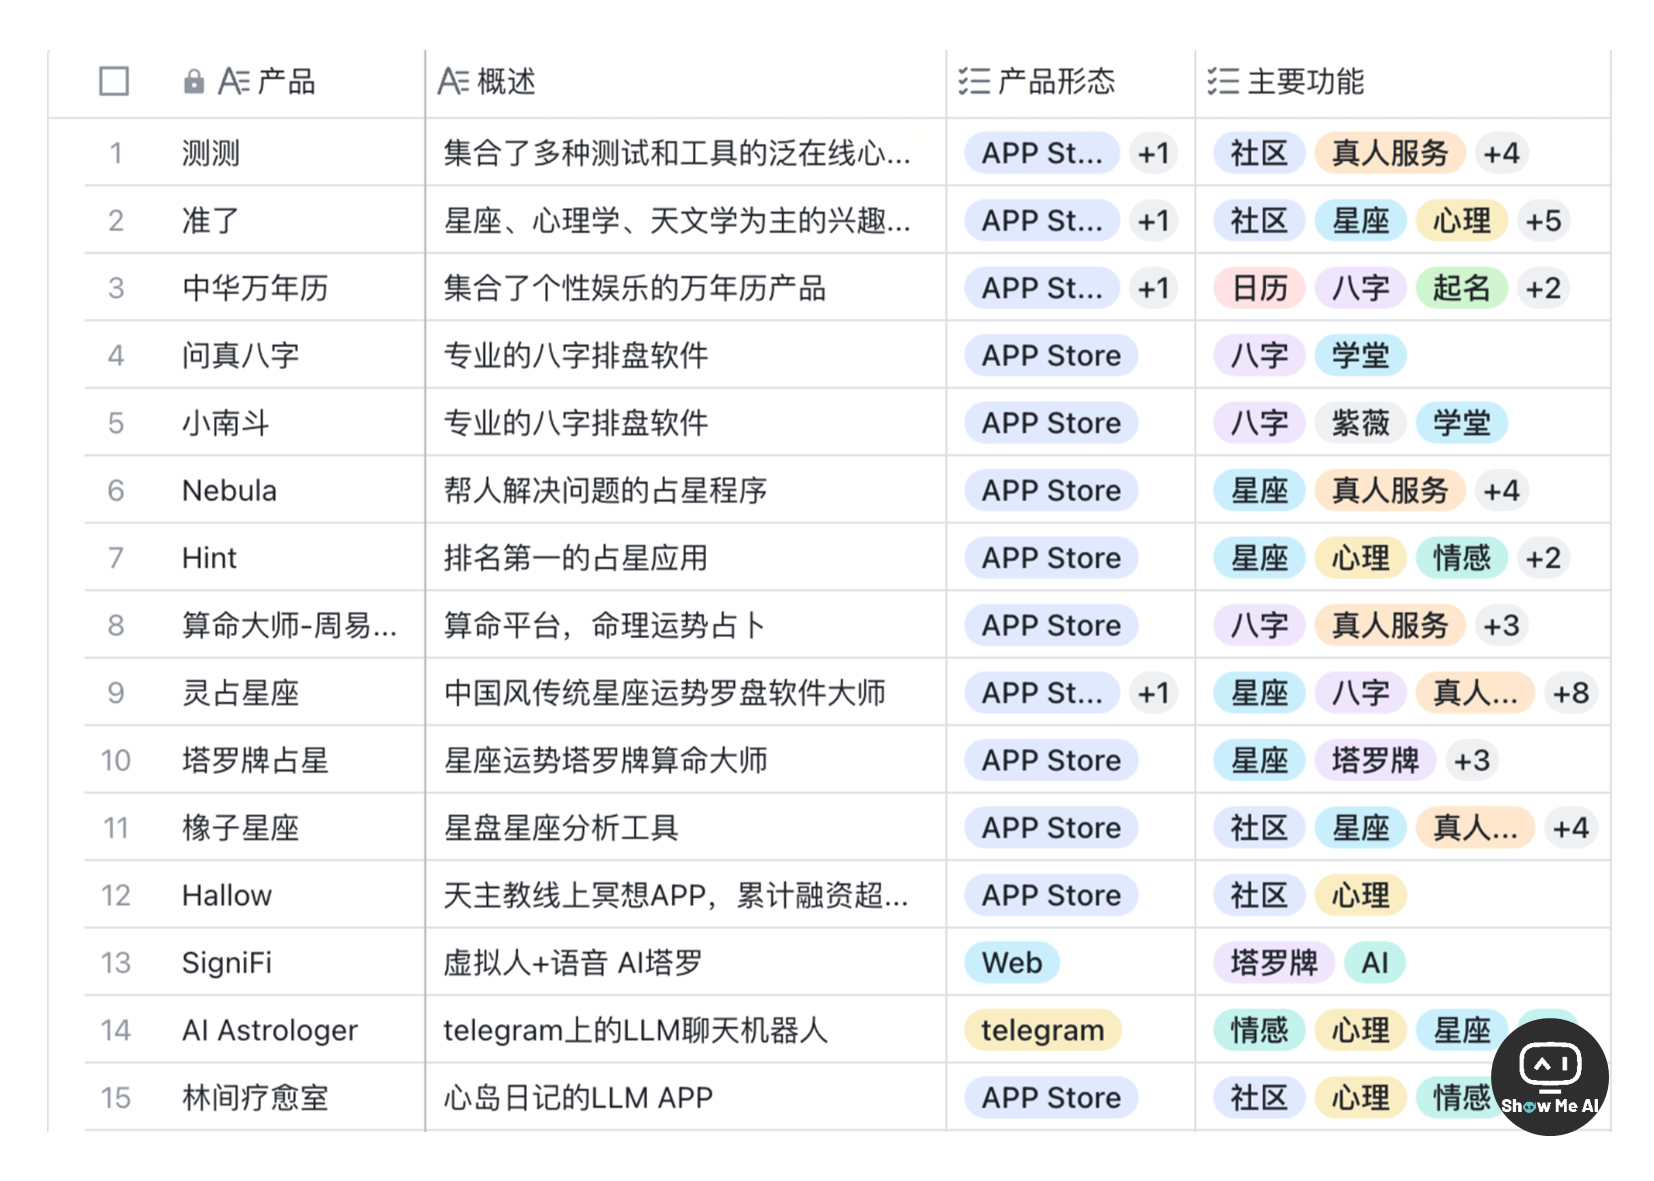This screenshot has width=1654, height=1181.
Task: Open the 林间疗愈室 product record
Action: pos(255,1098)
